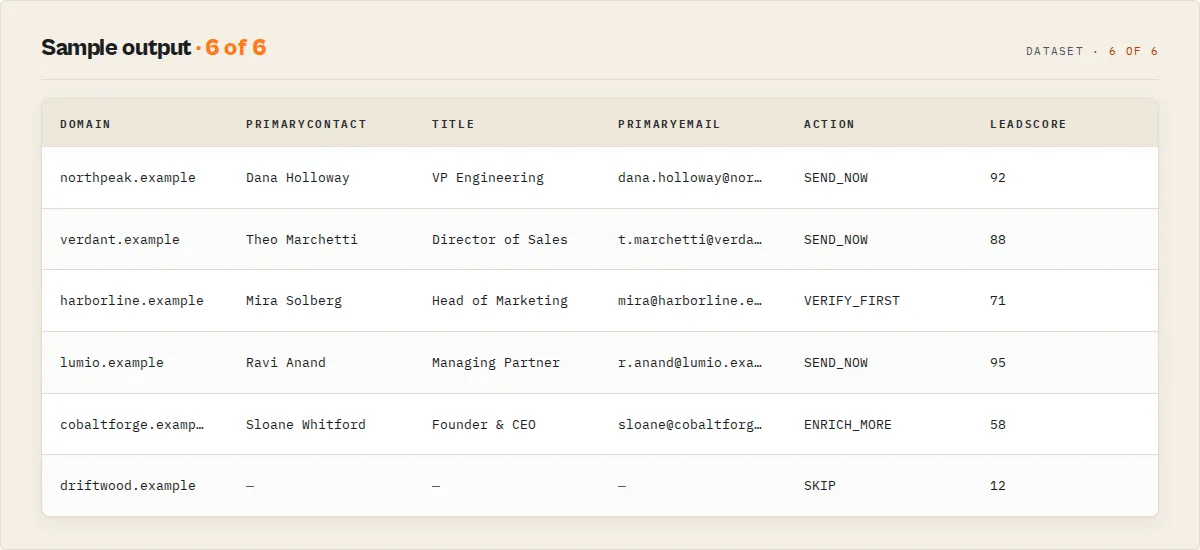Click contact name Mira Solberg
1200x550 pixels.
point(294,301)
